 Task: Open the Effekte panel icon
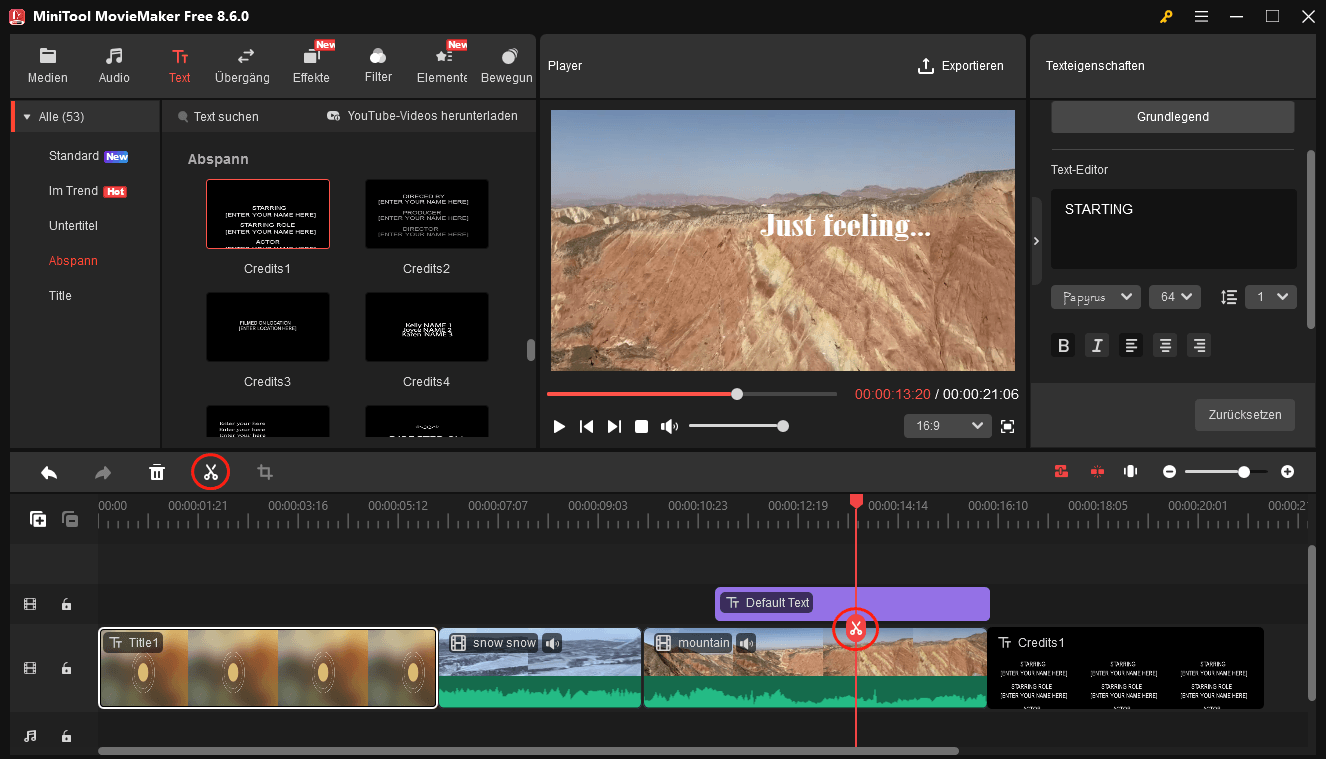click(311, 64)
